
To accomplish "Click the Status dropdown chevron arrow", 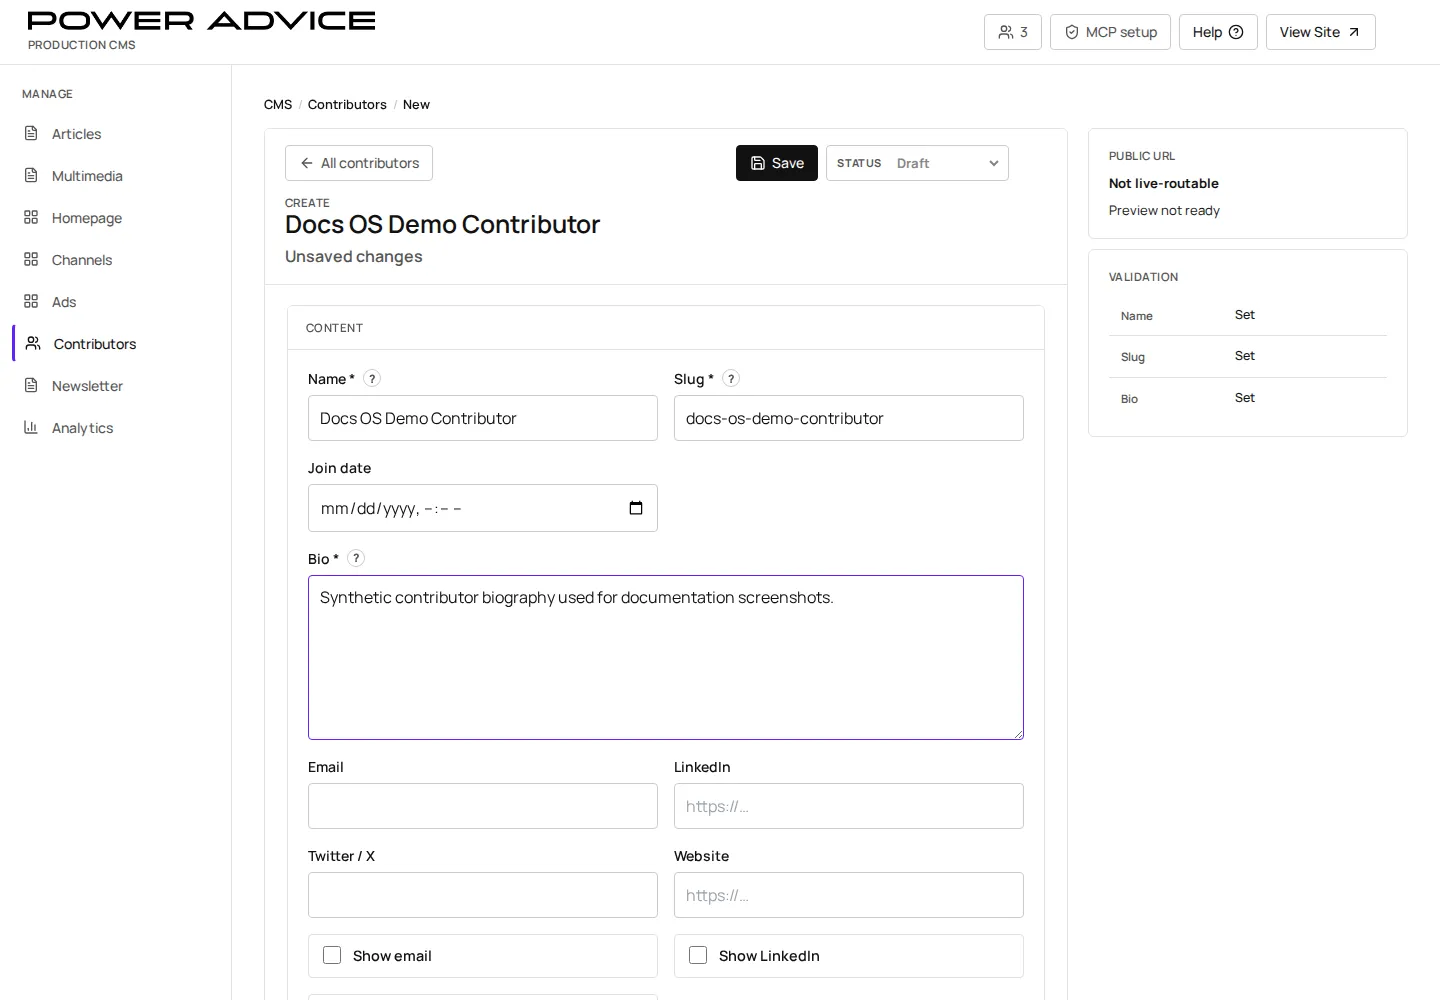I will click(x=994, y=163).
